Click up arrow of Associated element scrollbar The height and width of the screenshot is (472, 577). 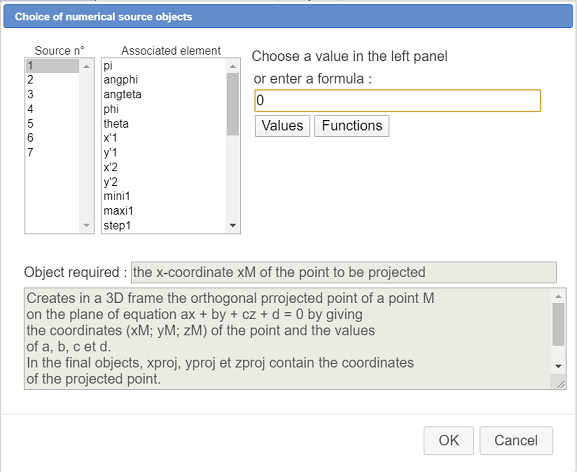[x=233, y=66]
